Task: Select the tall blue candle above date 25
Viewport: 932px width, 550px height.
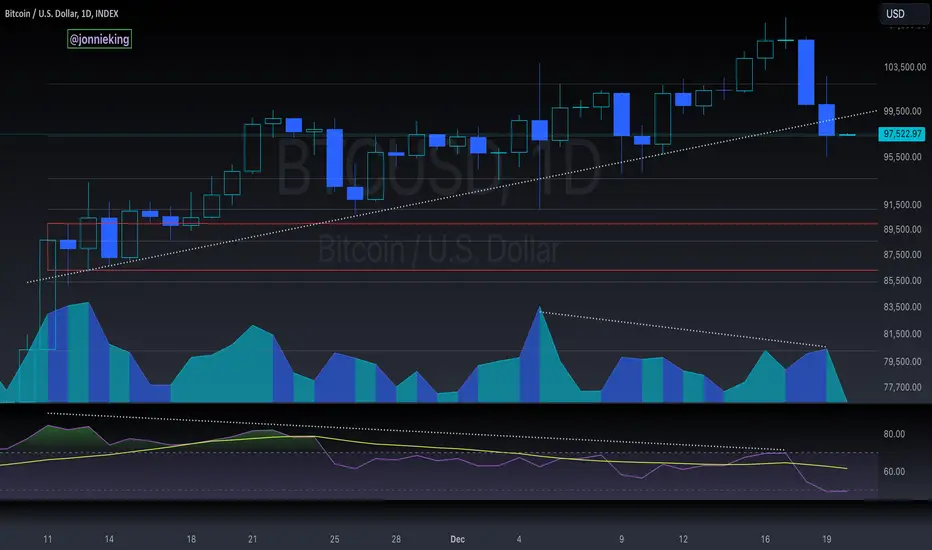Action: (x=335, y=158)
